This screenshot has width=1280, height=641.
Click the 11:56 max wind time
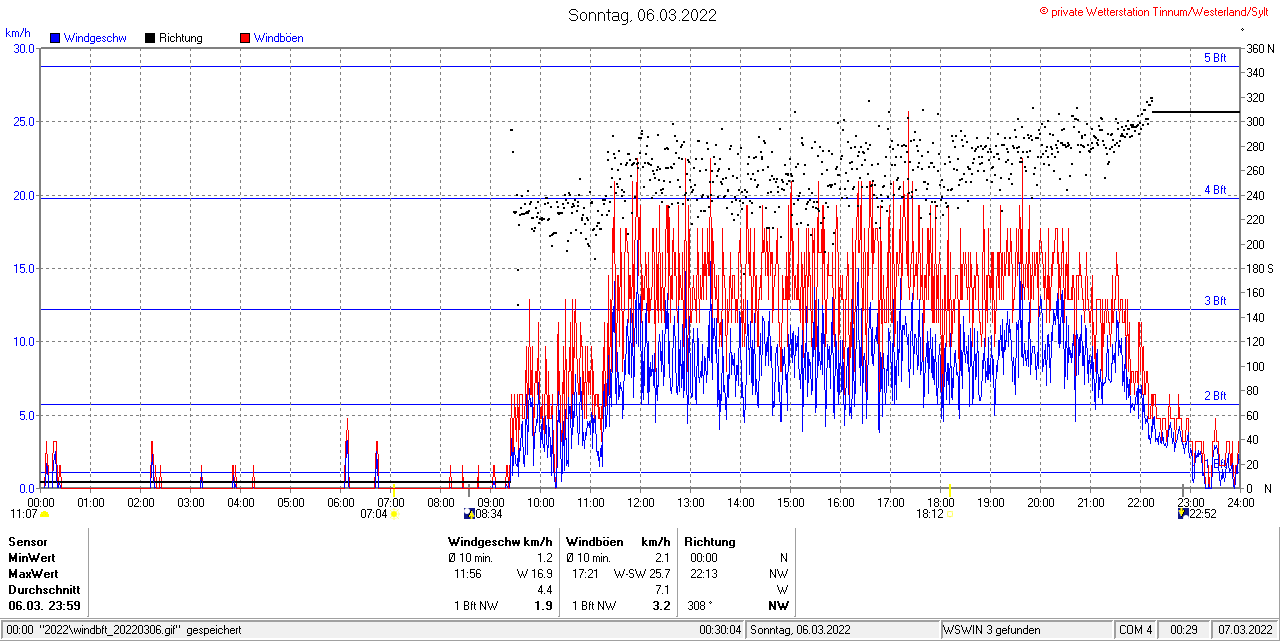click(x=468, y=574)
